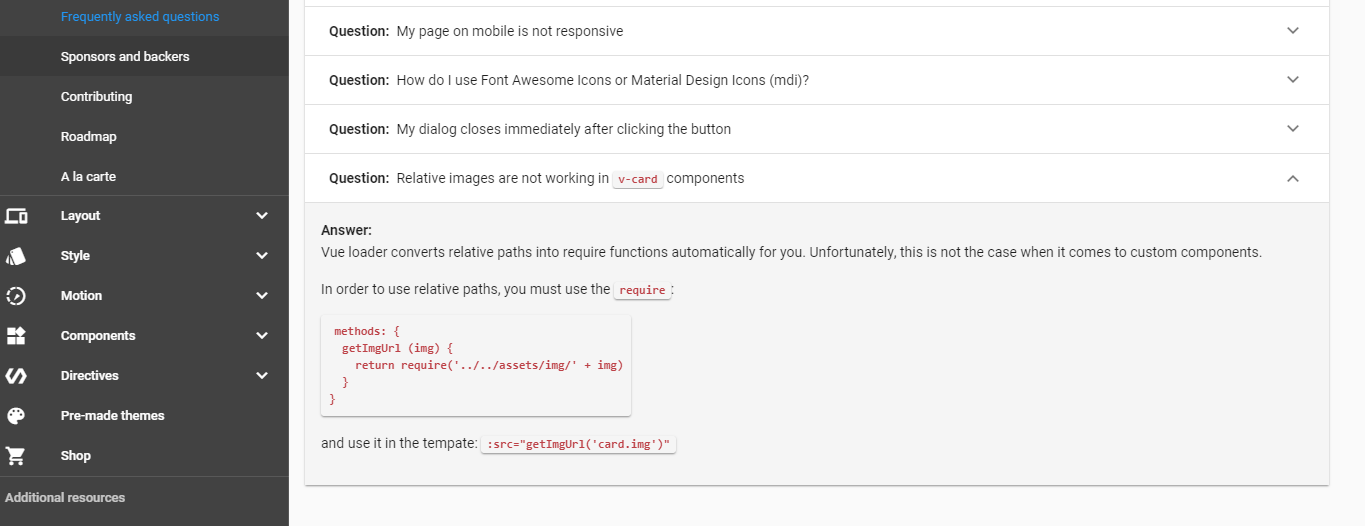The width and height of the screenshot is (1365, 526).
Task: Go to Sponsors and backers page
Action: (125, 57)
